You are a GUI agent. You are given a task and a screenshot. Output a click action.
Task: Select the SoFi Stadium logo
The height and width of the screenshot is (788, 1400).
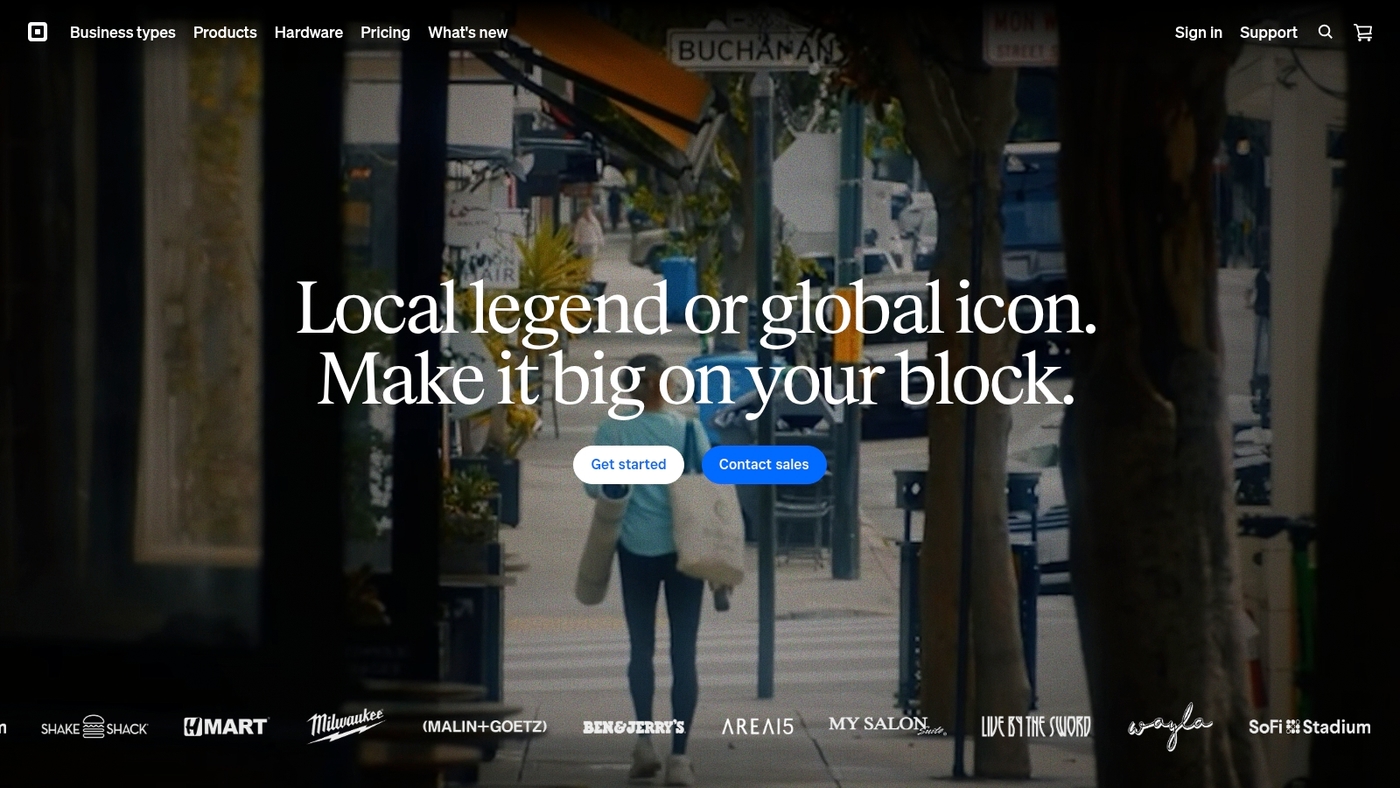(1309, 727)
